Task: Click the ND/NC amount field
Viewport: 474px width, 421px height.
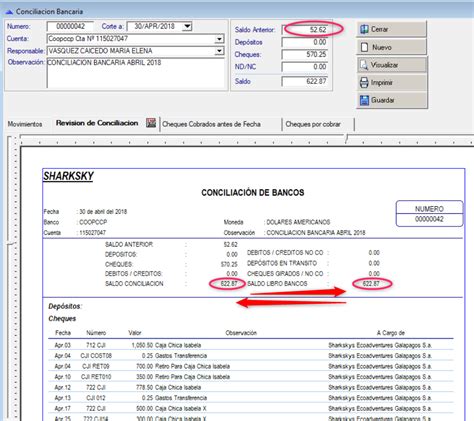Action: pyautogui.click(x=305, y=67)
